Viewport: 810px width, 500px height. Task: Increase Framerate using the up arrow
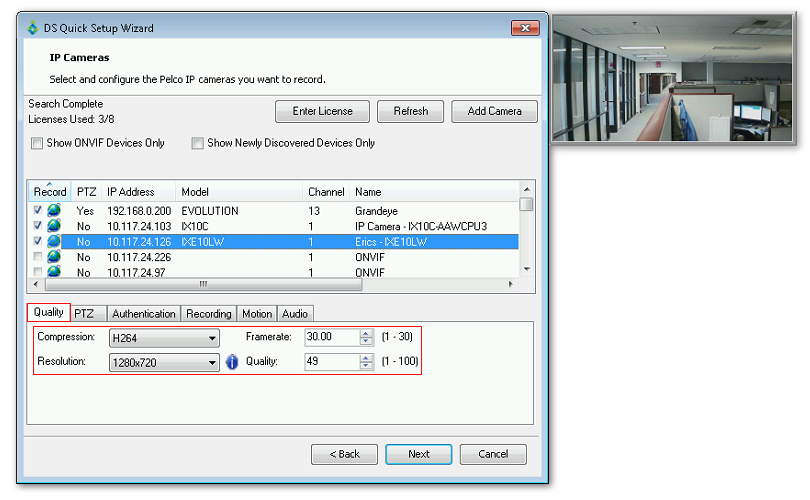pyautogui.click(x=365, y=333)
